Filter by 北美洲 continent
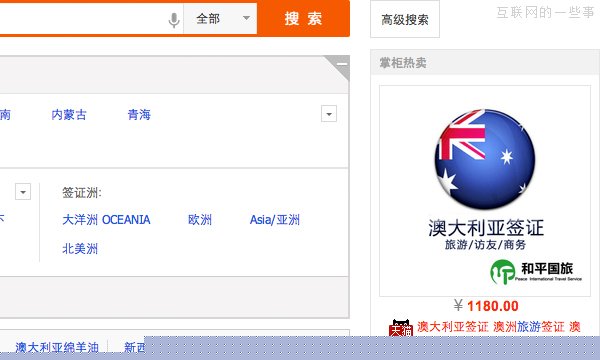This screenshot has height=360, width=600. point(80,249)
